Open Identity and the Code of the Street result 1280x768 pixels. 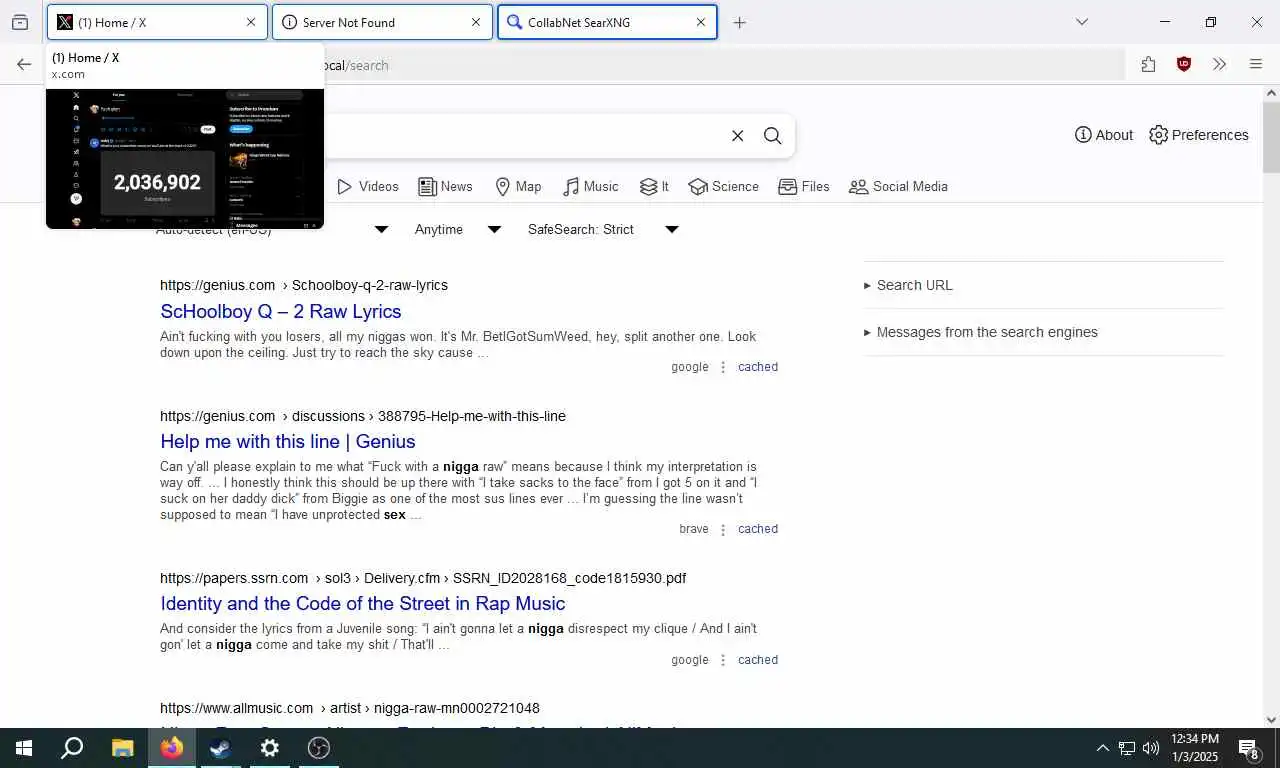[x=363, y=603]
